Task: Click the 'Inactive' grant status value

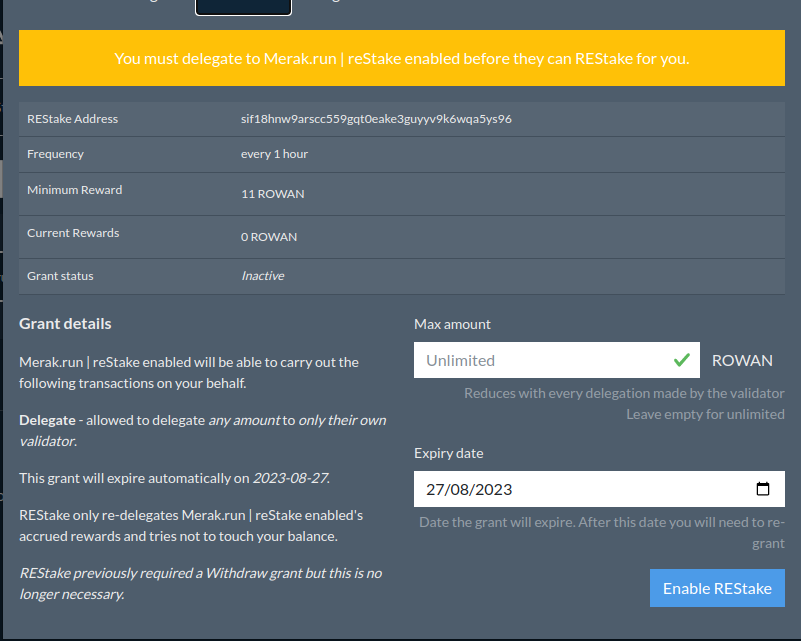Action: [x=263, y=276]
